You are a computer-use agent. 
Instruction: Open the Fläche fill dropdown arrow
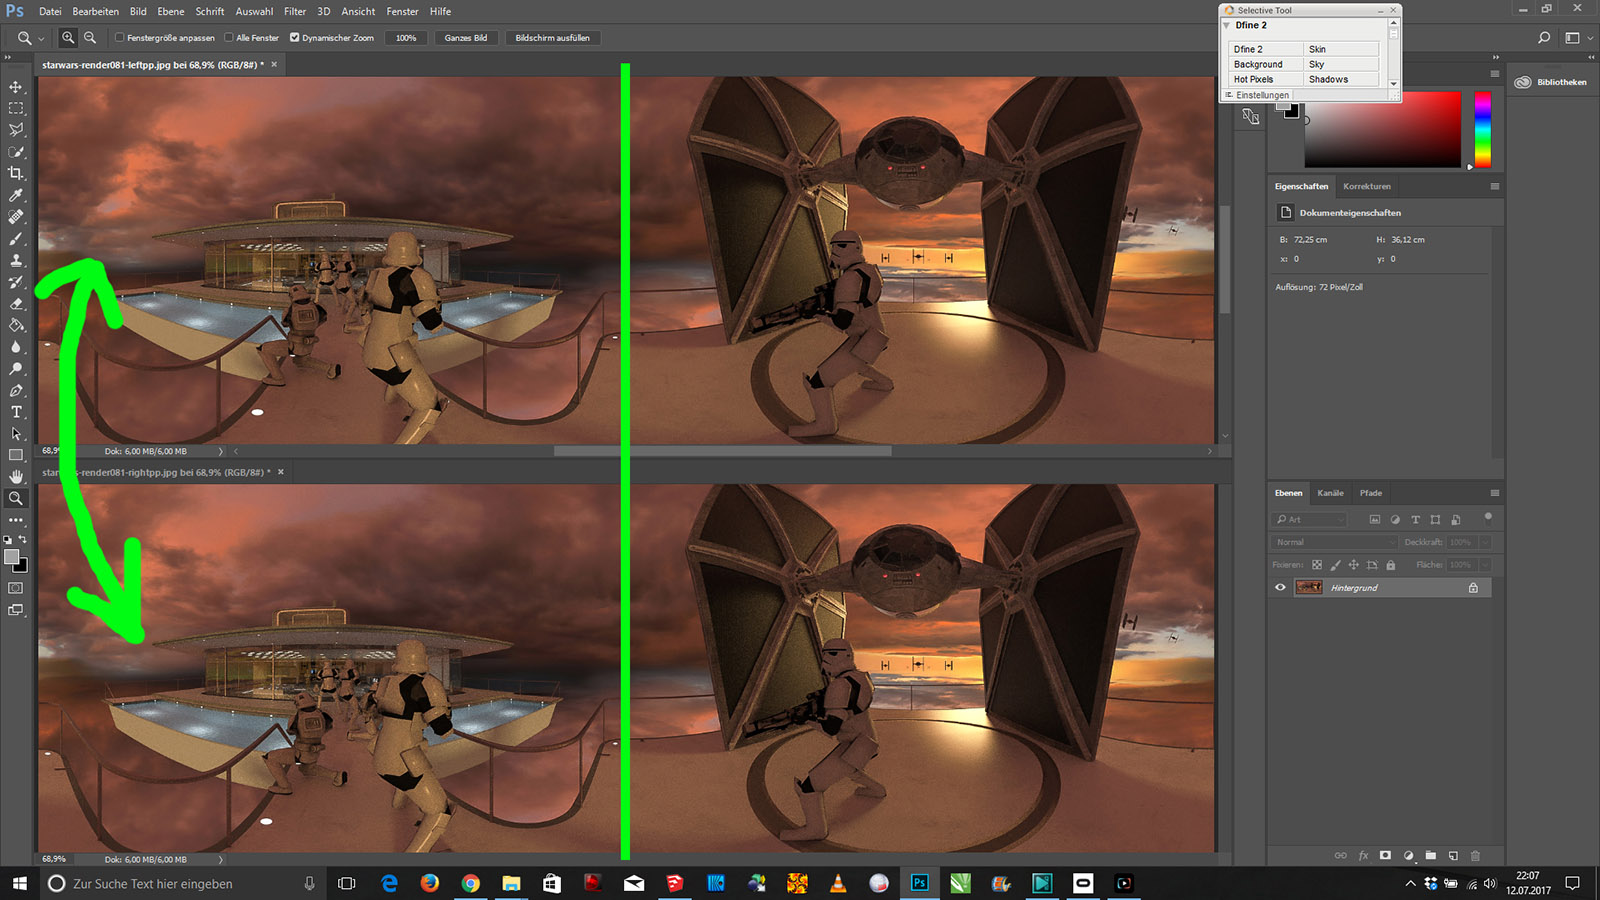tap(1485, 565)
